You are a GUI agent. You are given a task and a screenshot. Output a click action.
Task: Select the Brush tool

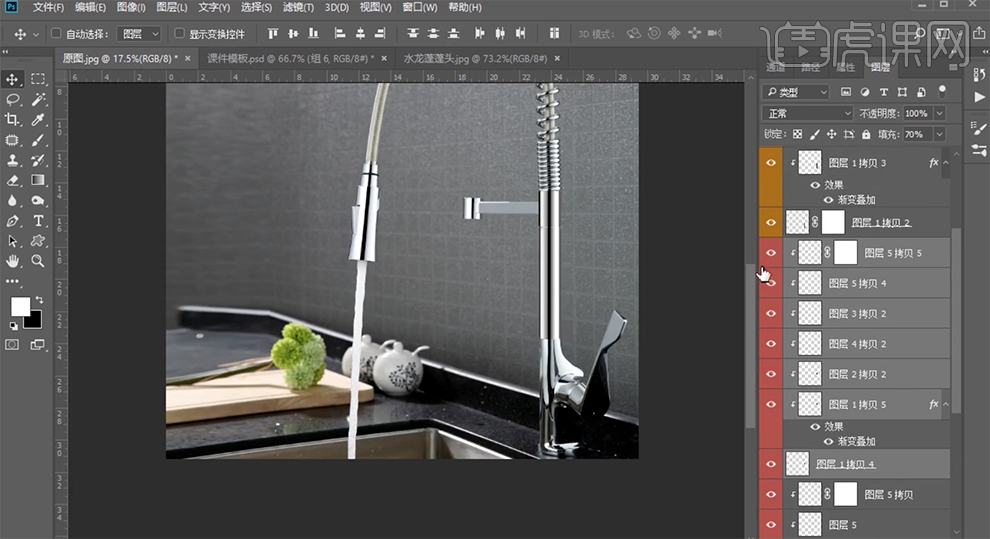click(x=38, y=139)
